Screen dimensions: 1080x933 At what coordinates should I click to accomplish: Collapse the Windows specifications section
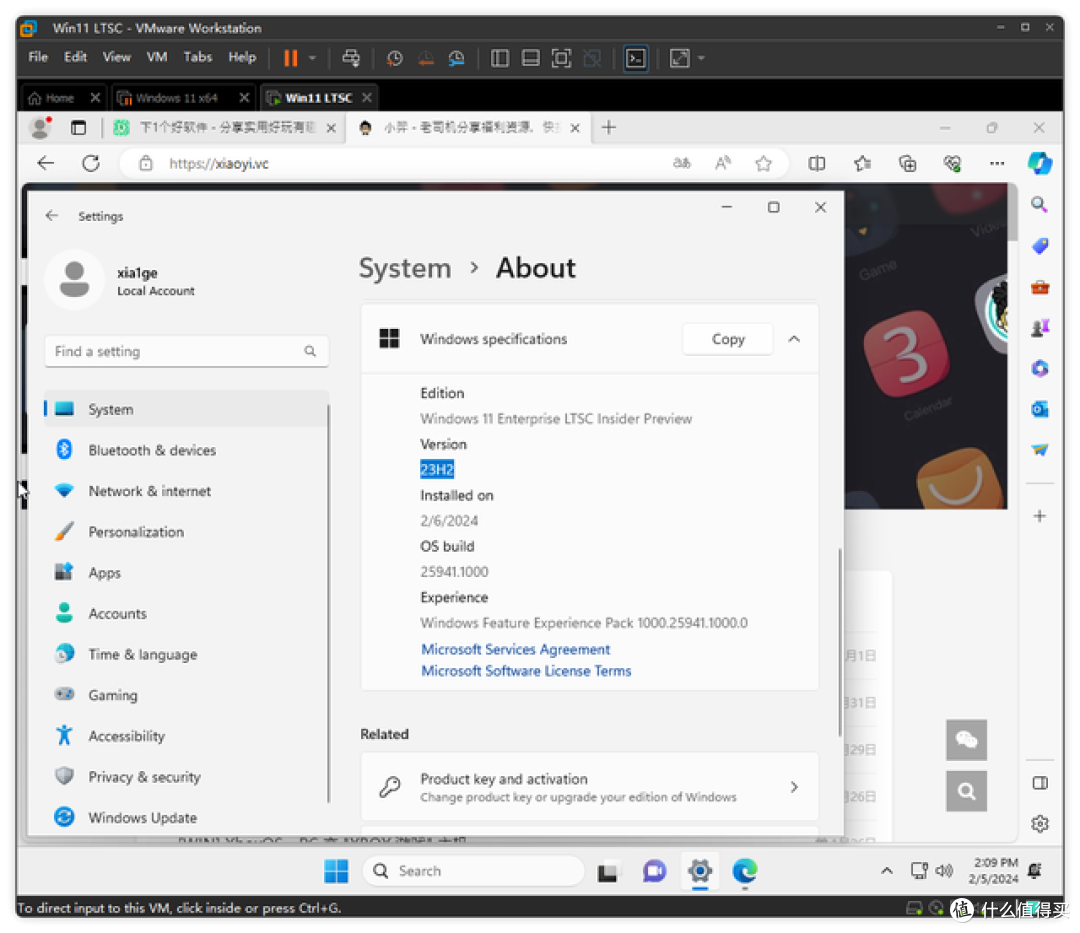(794, 339)
